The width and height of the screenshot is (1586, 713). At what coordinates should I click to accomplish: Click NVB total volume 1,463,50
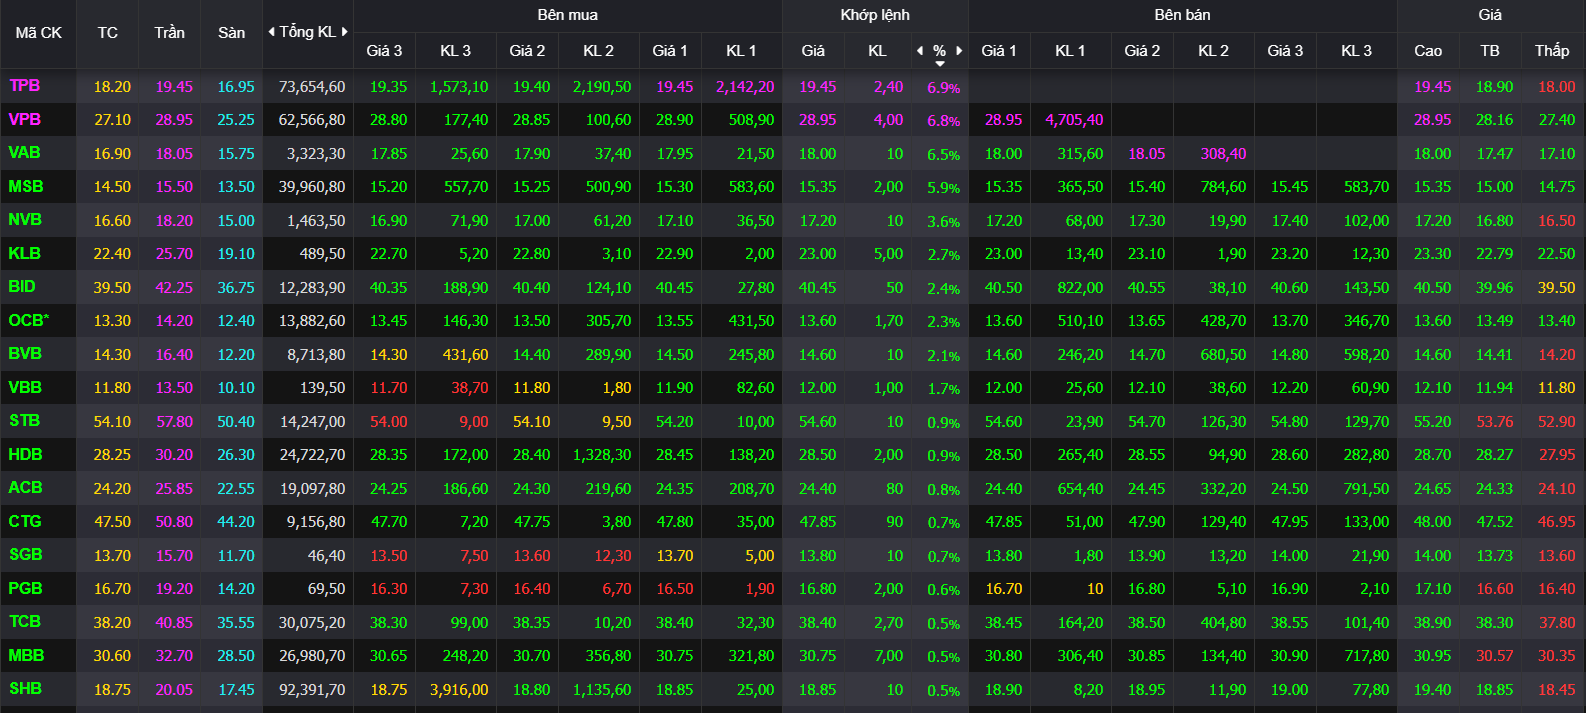coord(316,221)
